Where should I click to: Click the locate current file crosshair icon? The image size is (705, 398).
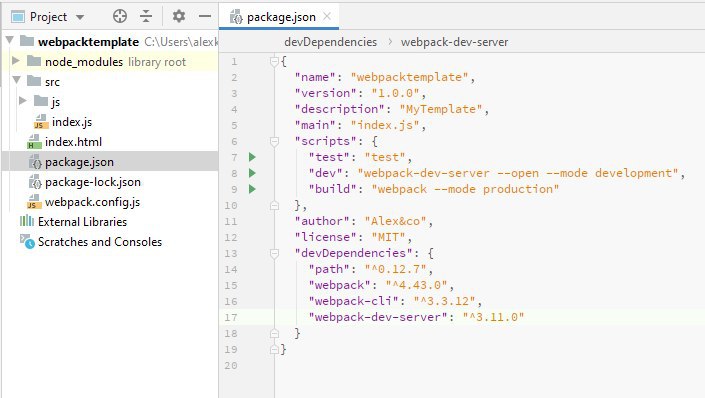(120, 17)
